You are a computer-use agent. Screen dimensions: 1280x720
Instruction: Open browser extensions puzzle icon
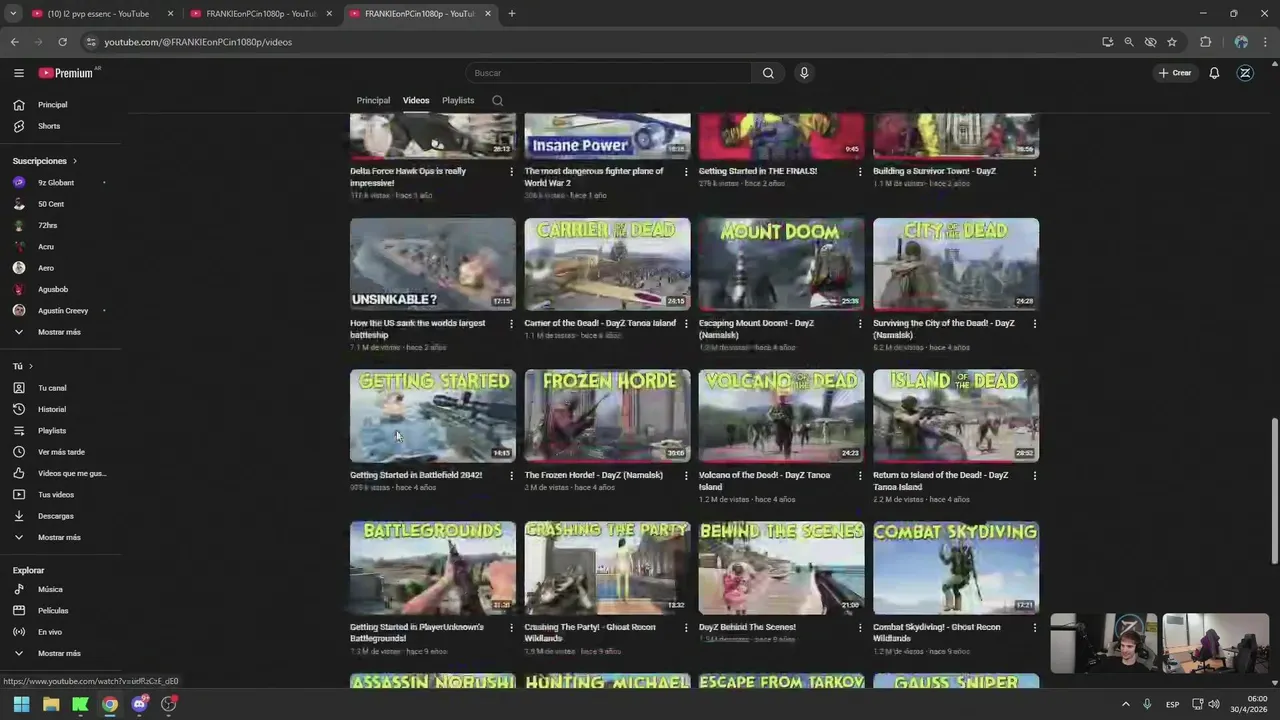(x=1205, y=42)
